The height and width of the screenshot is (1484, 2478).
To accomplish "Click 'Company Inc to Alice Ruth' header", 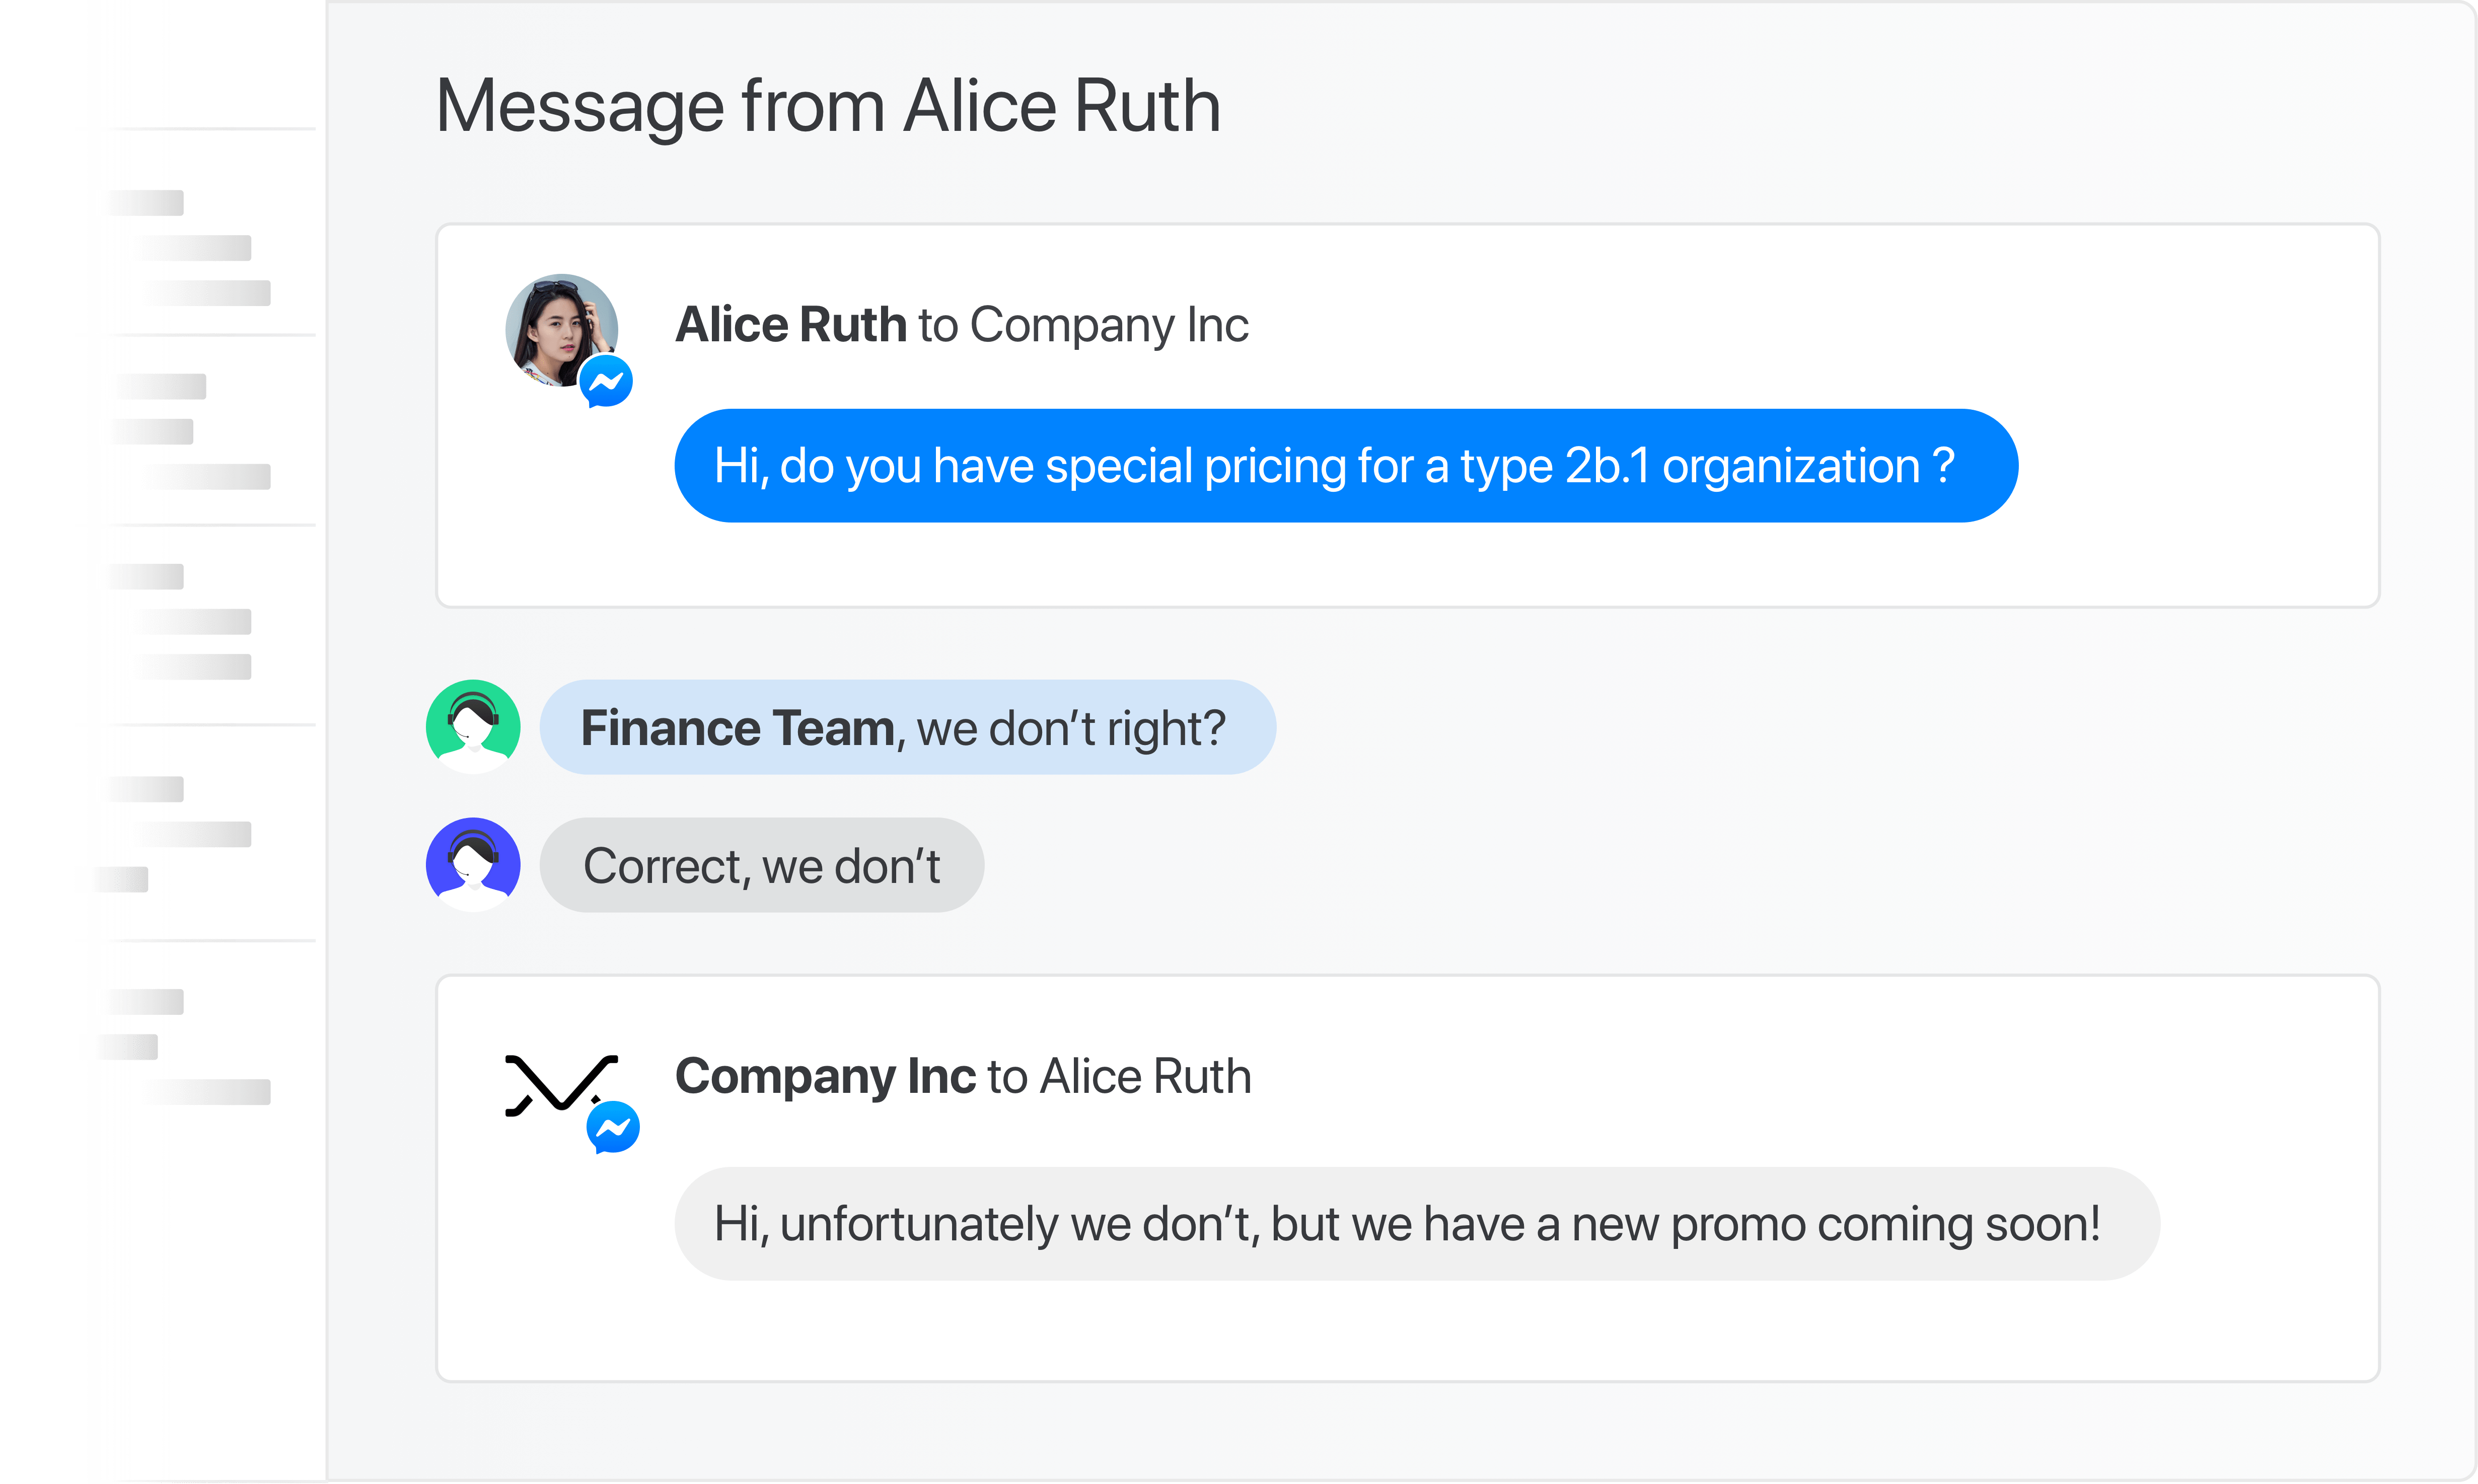I will click(963, 1077).
